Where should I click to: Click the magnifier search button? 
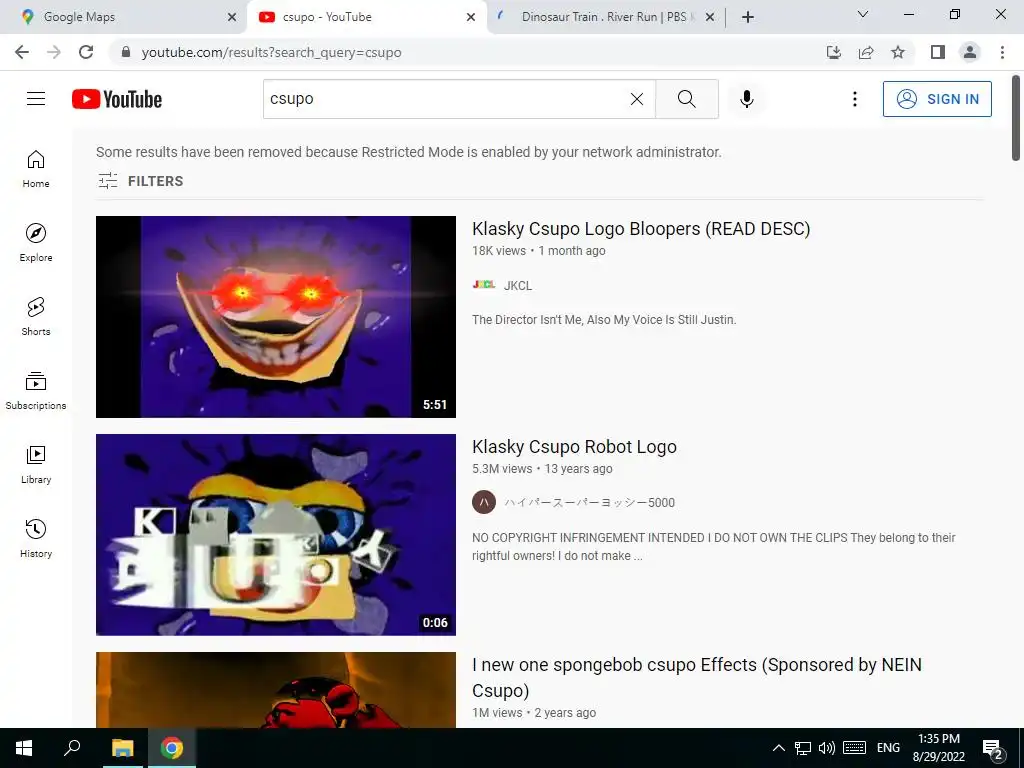[x=686, y=99]
